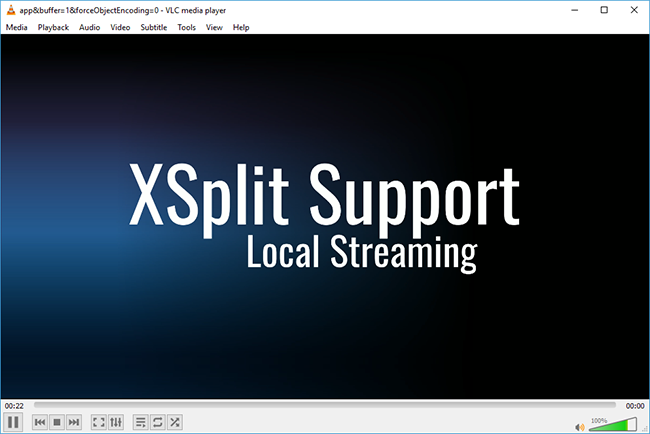The height and width of the screenshot is (434, 650).
Task: Adjust the volume slider at 100%
Action: (613, 424)
